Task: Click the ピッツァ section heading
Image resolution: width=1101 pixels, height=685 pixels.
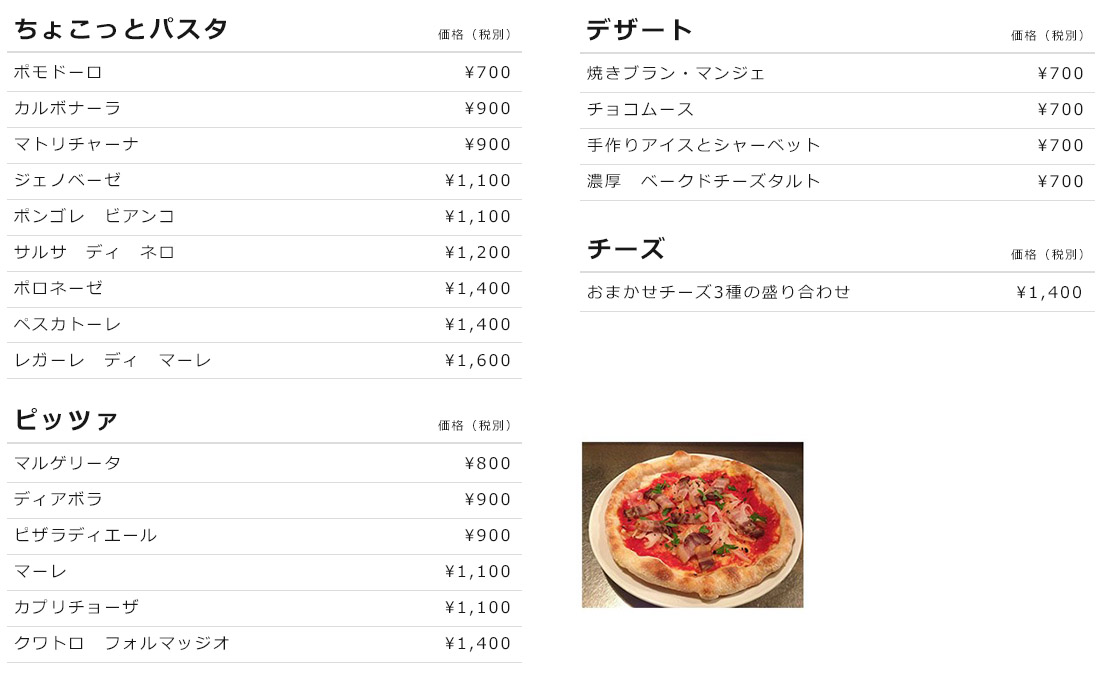Action: [66, 420]
